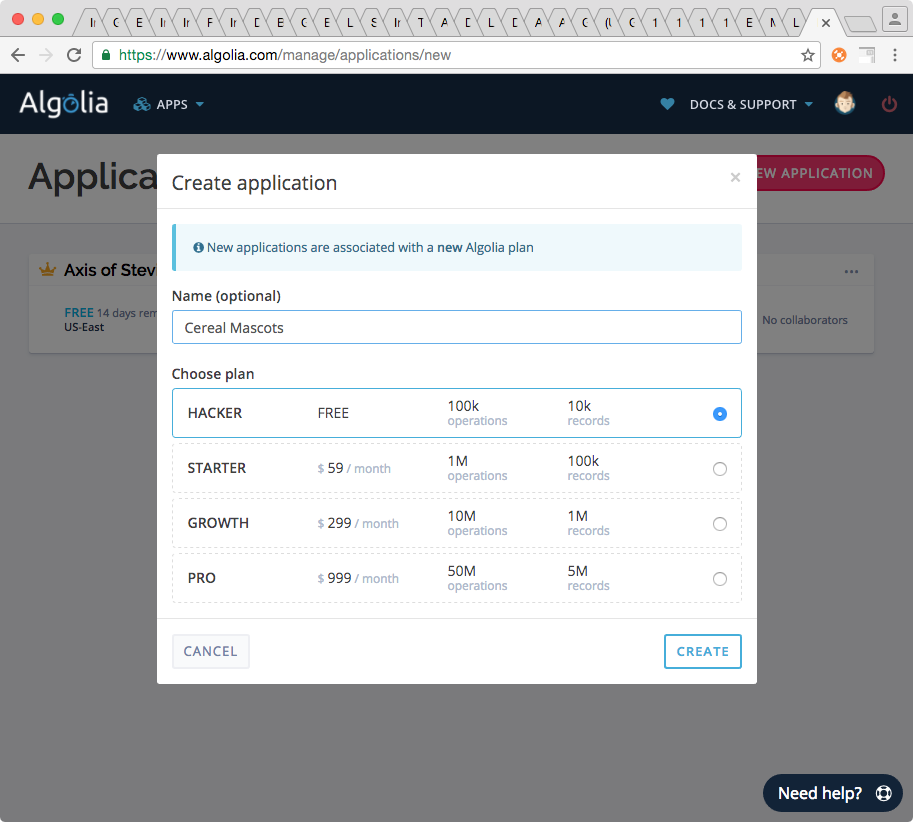Screen dimensions: 913x822
Task: Click the Axis of Steve application title
Action: [110, 270]
